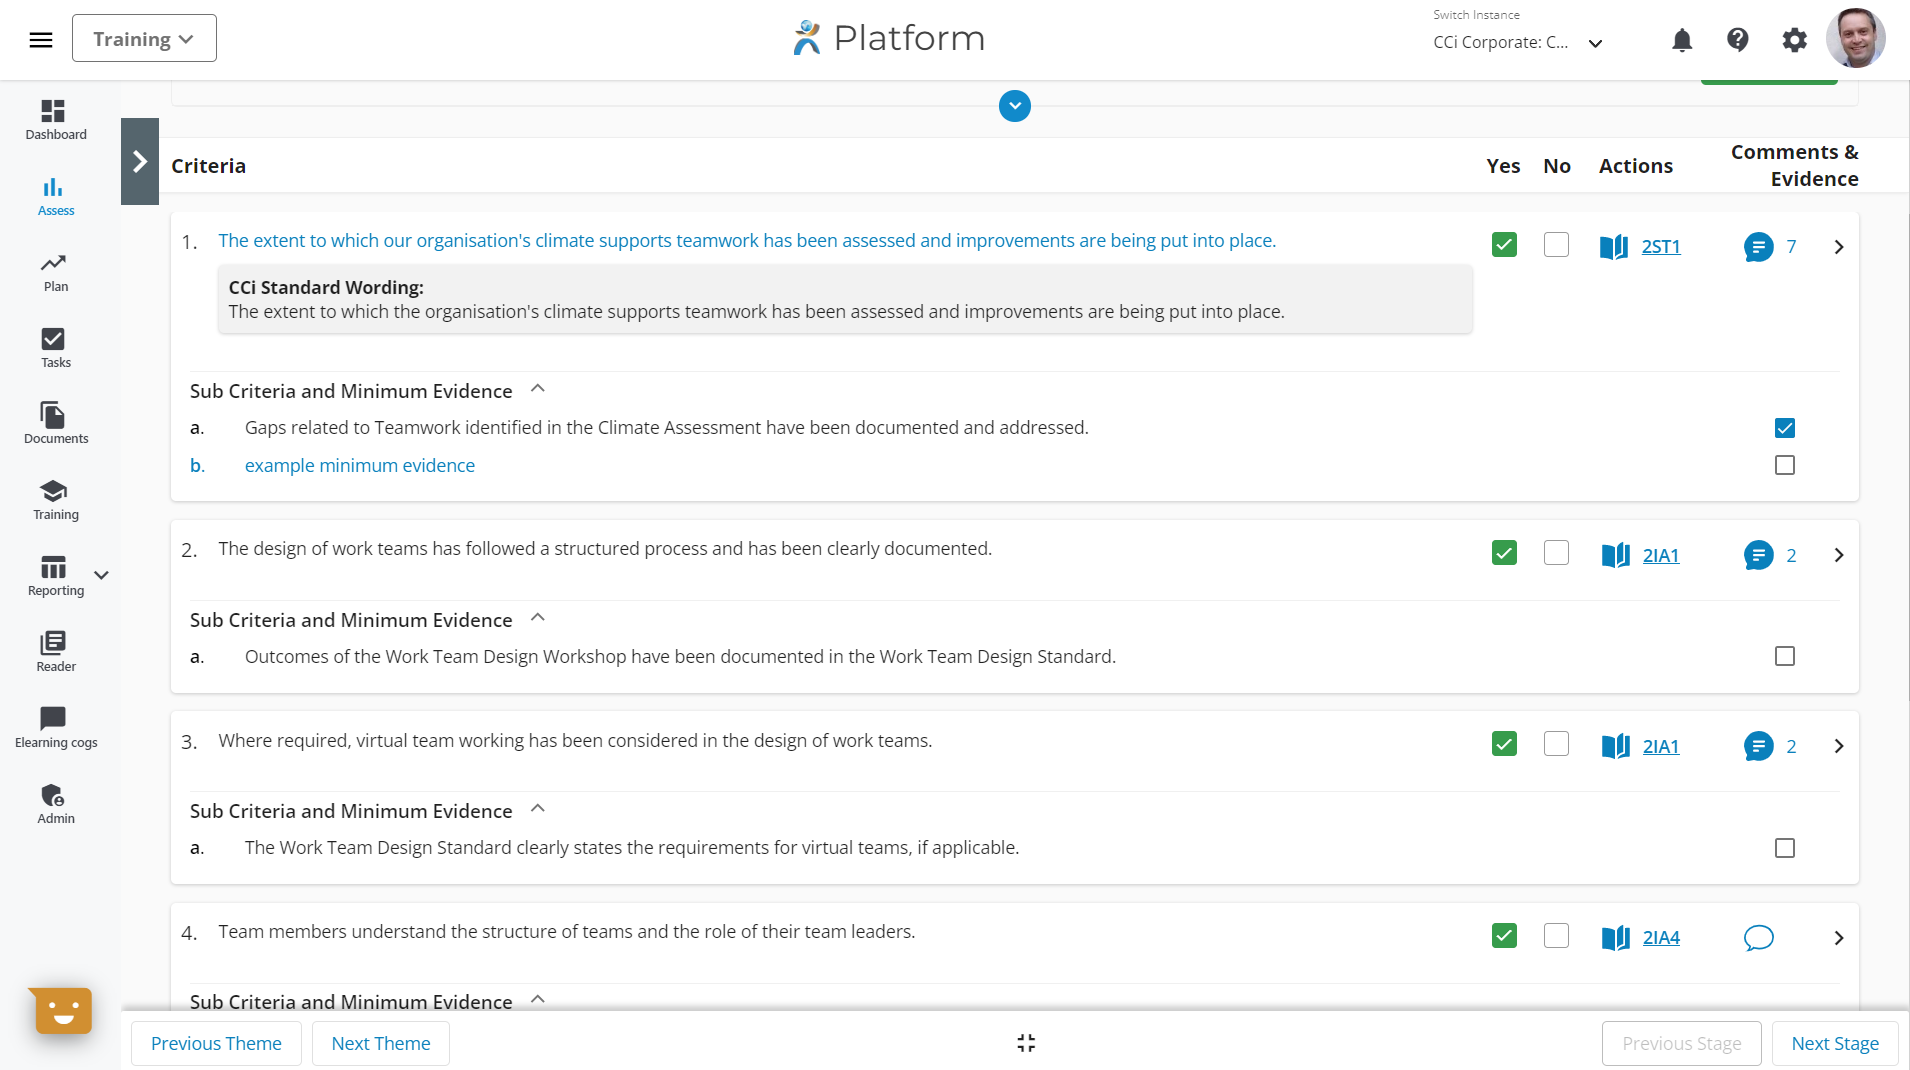Open Reporting in the sidebar
This screenshot has height=1070, width=1910.
pyautogui.click(x=55, y=575)
